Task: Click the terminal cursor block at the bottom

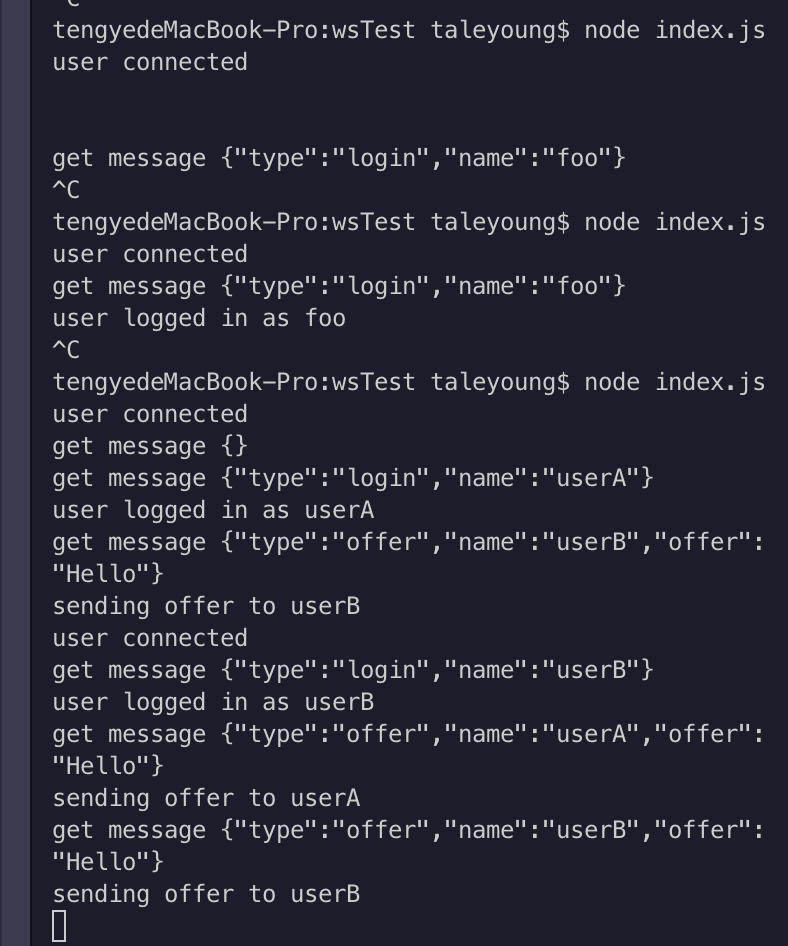Action: [59, 926]
